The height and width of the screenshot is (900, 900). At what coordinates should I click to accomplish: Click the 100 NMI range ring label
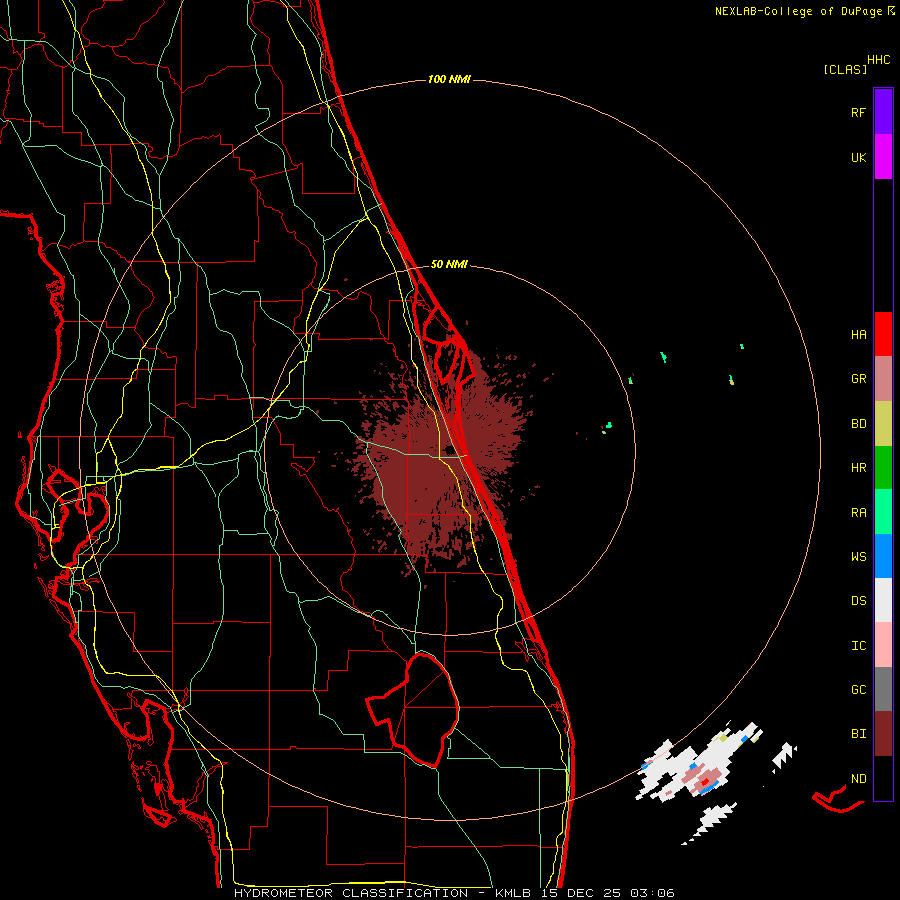(x=449, y=79)
